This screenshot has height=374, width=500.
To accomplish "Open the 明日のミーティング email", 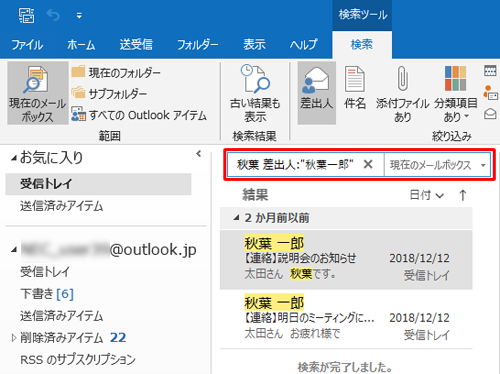I will (x=346, y=319).
